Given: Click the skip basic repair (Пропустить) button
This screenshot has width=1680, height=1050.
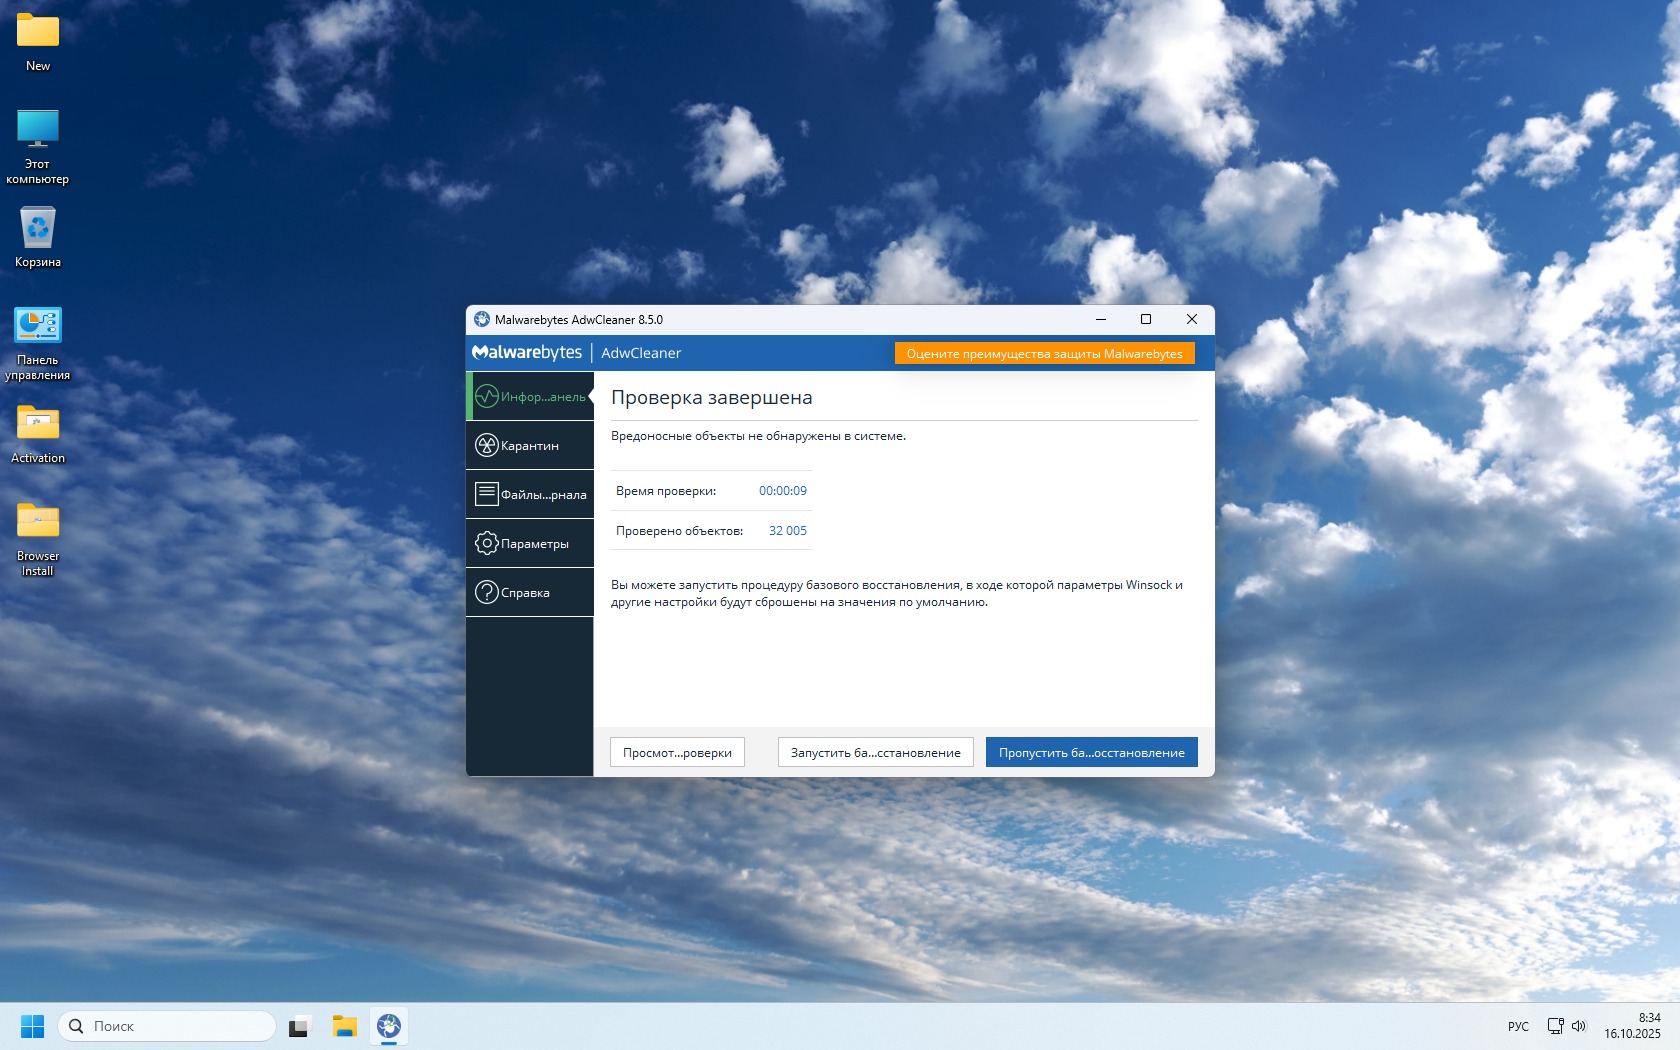Looking at the screenshot, I should 1091,753.
